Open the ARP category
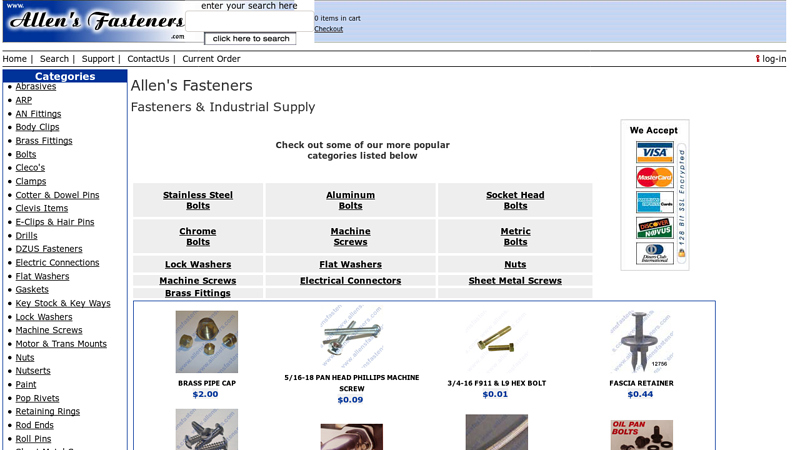 point(23,100)
